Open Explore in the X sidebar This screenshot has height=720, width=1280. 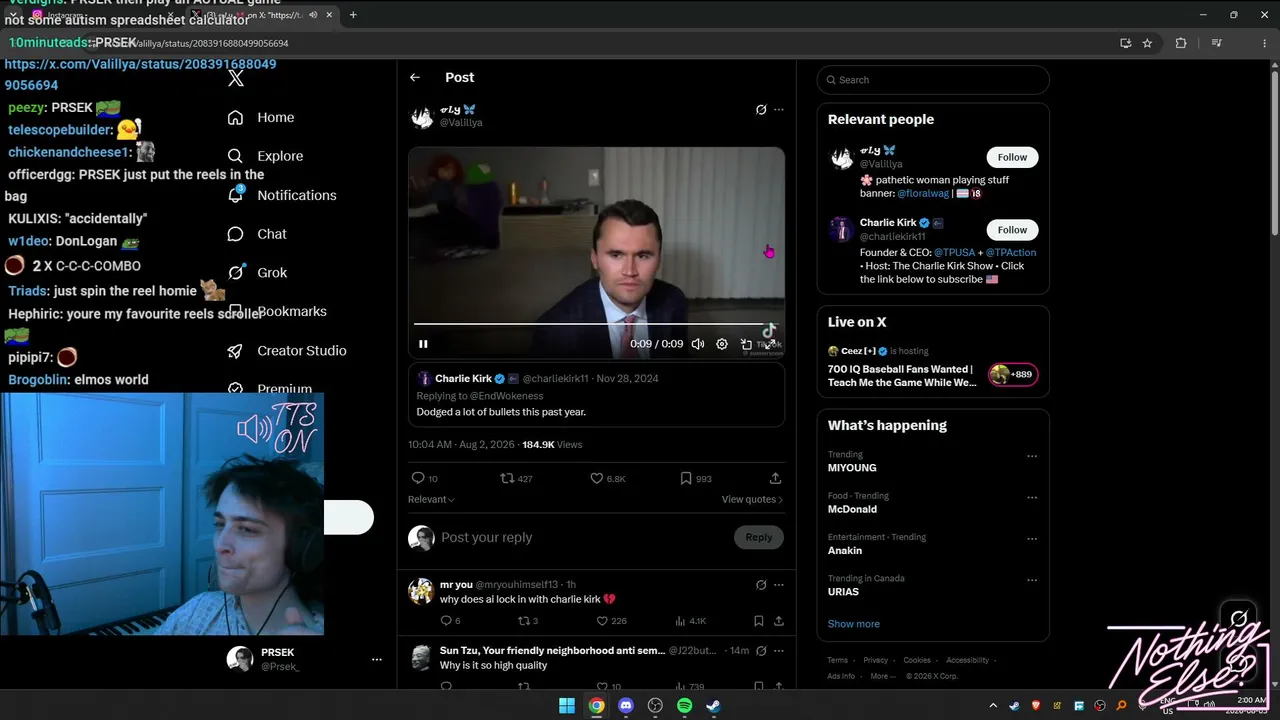point(265,156)
